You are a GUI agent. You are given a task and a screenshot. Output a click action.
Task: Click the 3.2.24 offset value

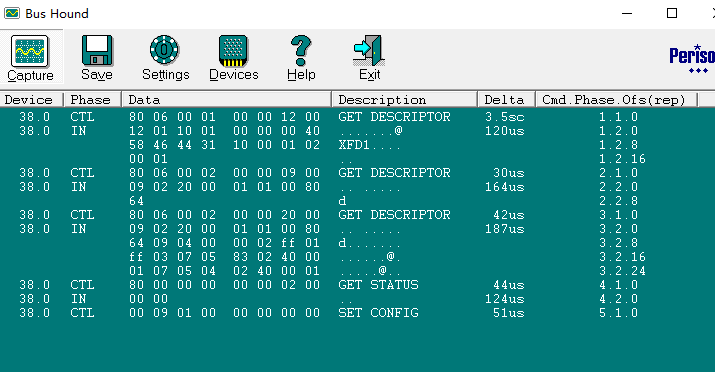622,271
